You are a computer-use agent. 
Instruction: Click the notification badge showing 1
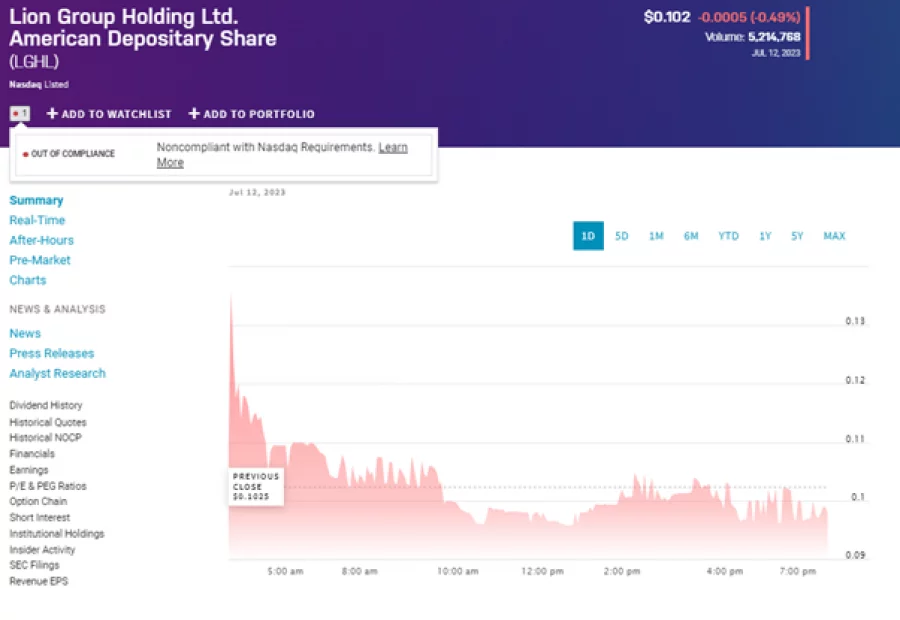coord(18,113)
